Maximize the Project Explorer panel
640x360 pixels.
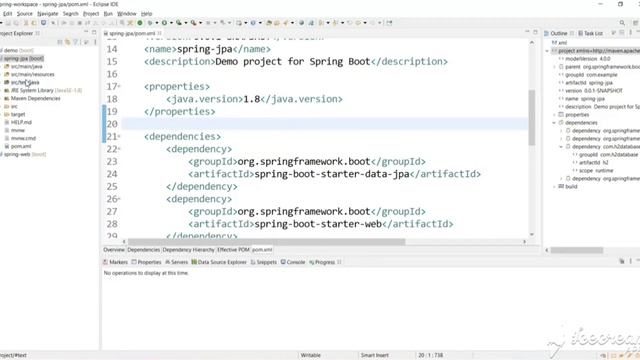94,32
